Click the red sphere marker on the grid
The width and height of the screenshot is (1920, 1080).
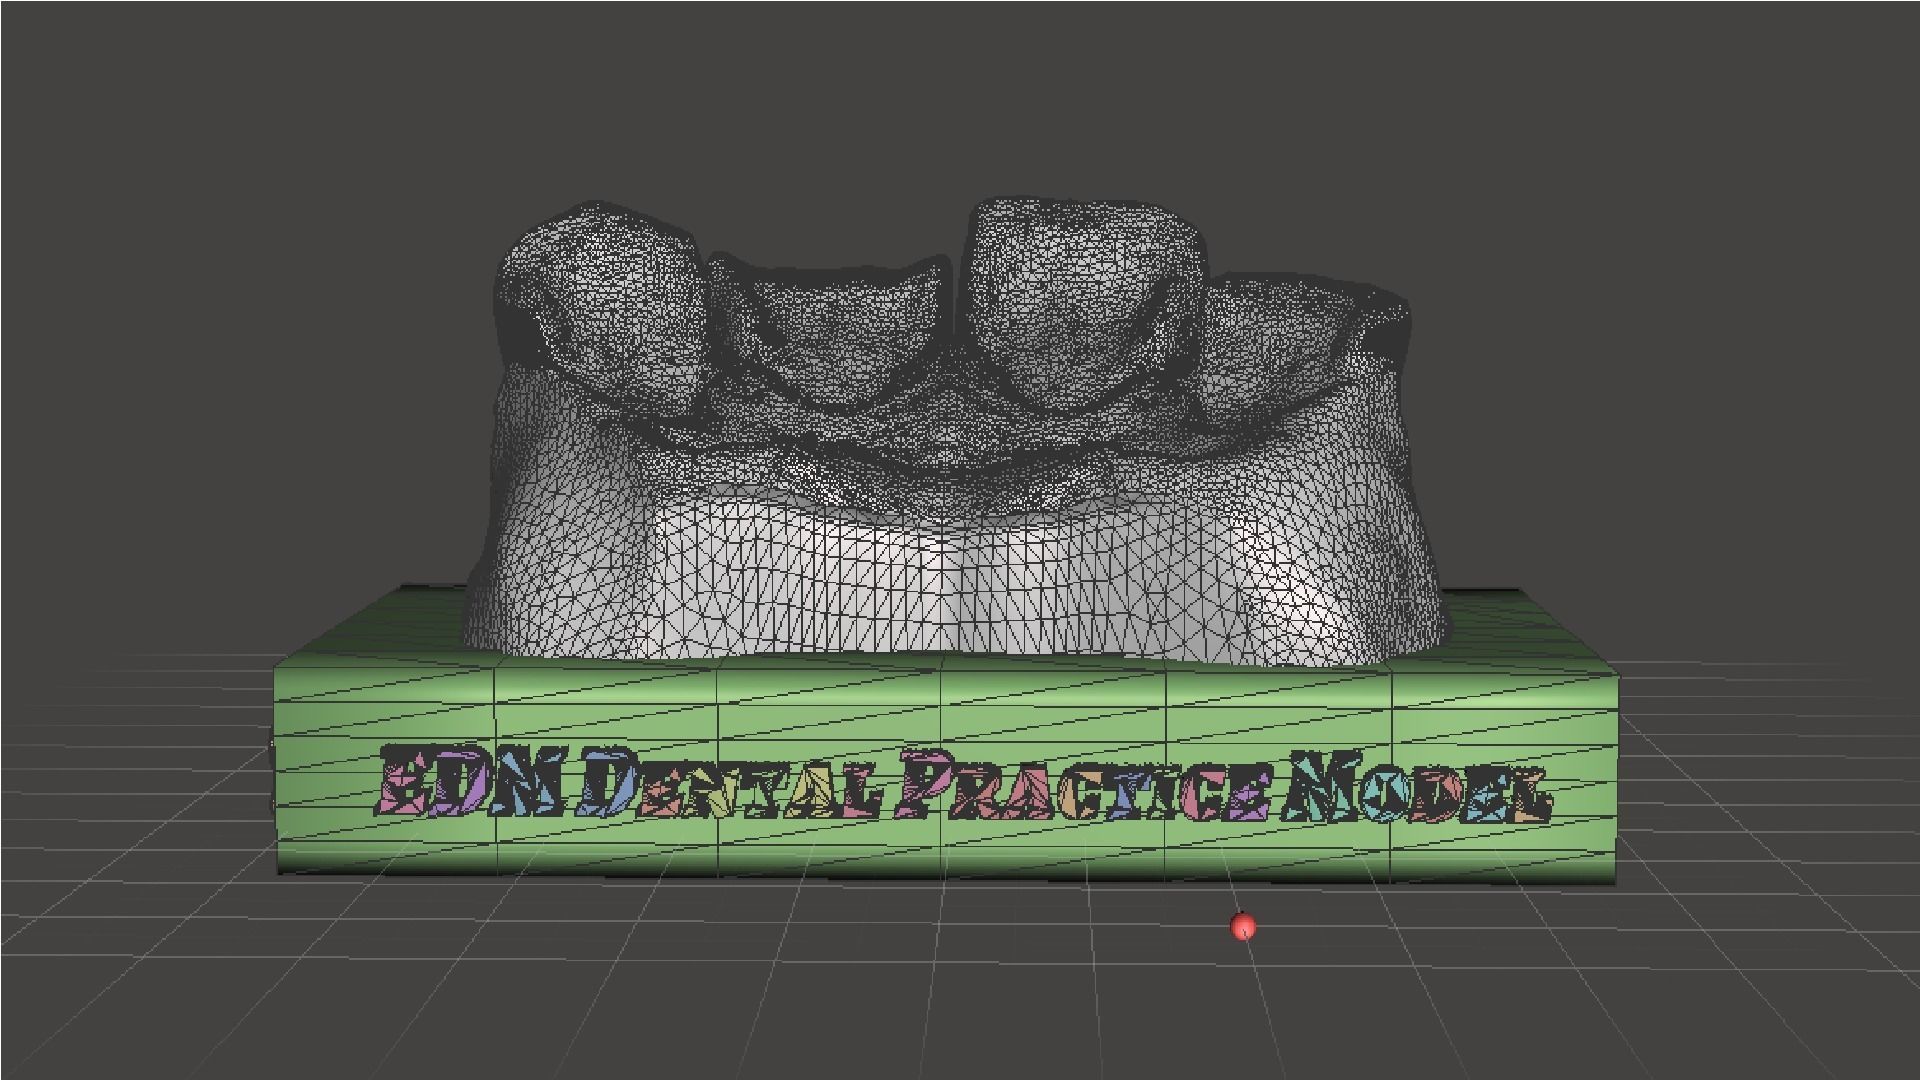(1242, 926)
